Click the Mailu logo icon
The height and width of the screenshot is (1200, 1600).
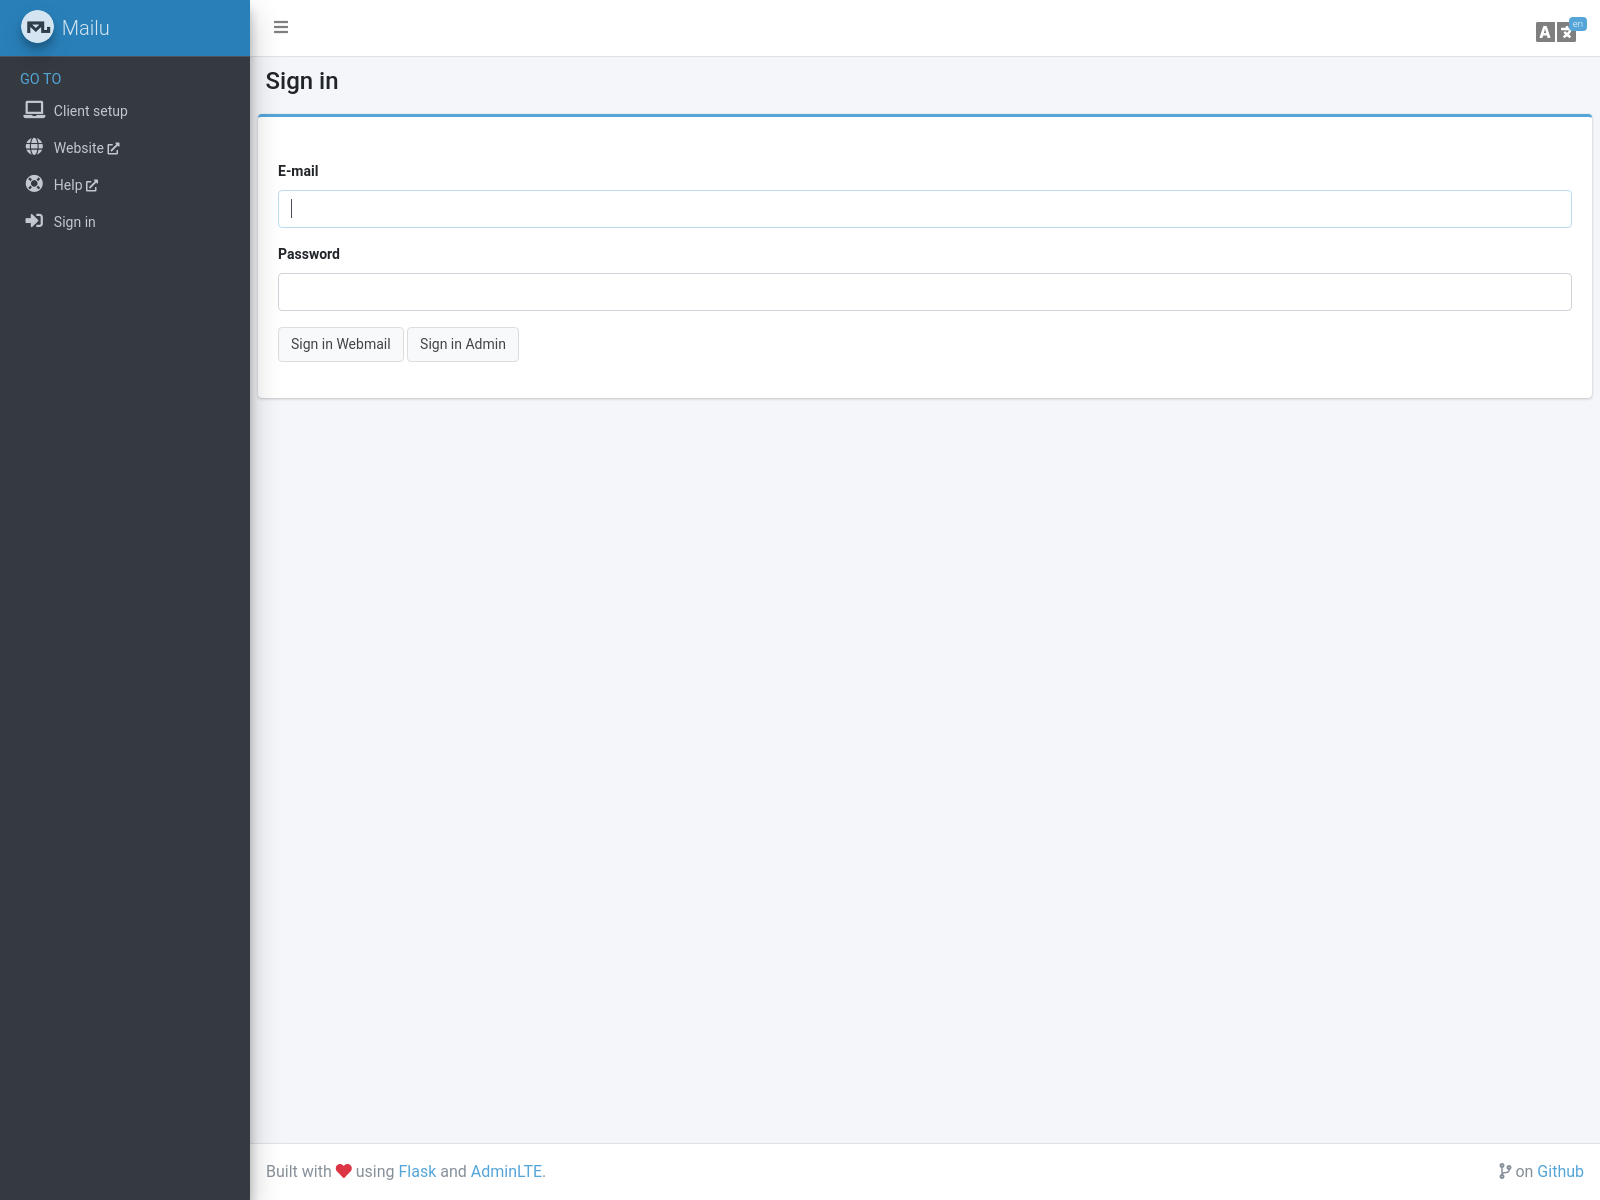click(38, 27)
